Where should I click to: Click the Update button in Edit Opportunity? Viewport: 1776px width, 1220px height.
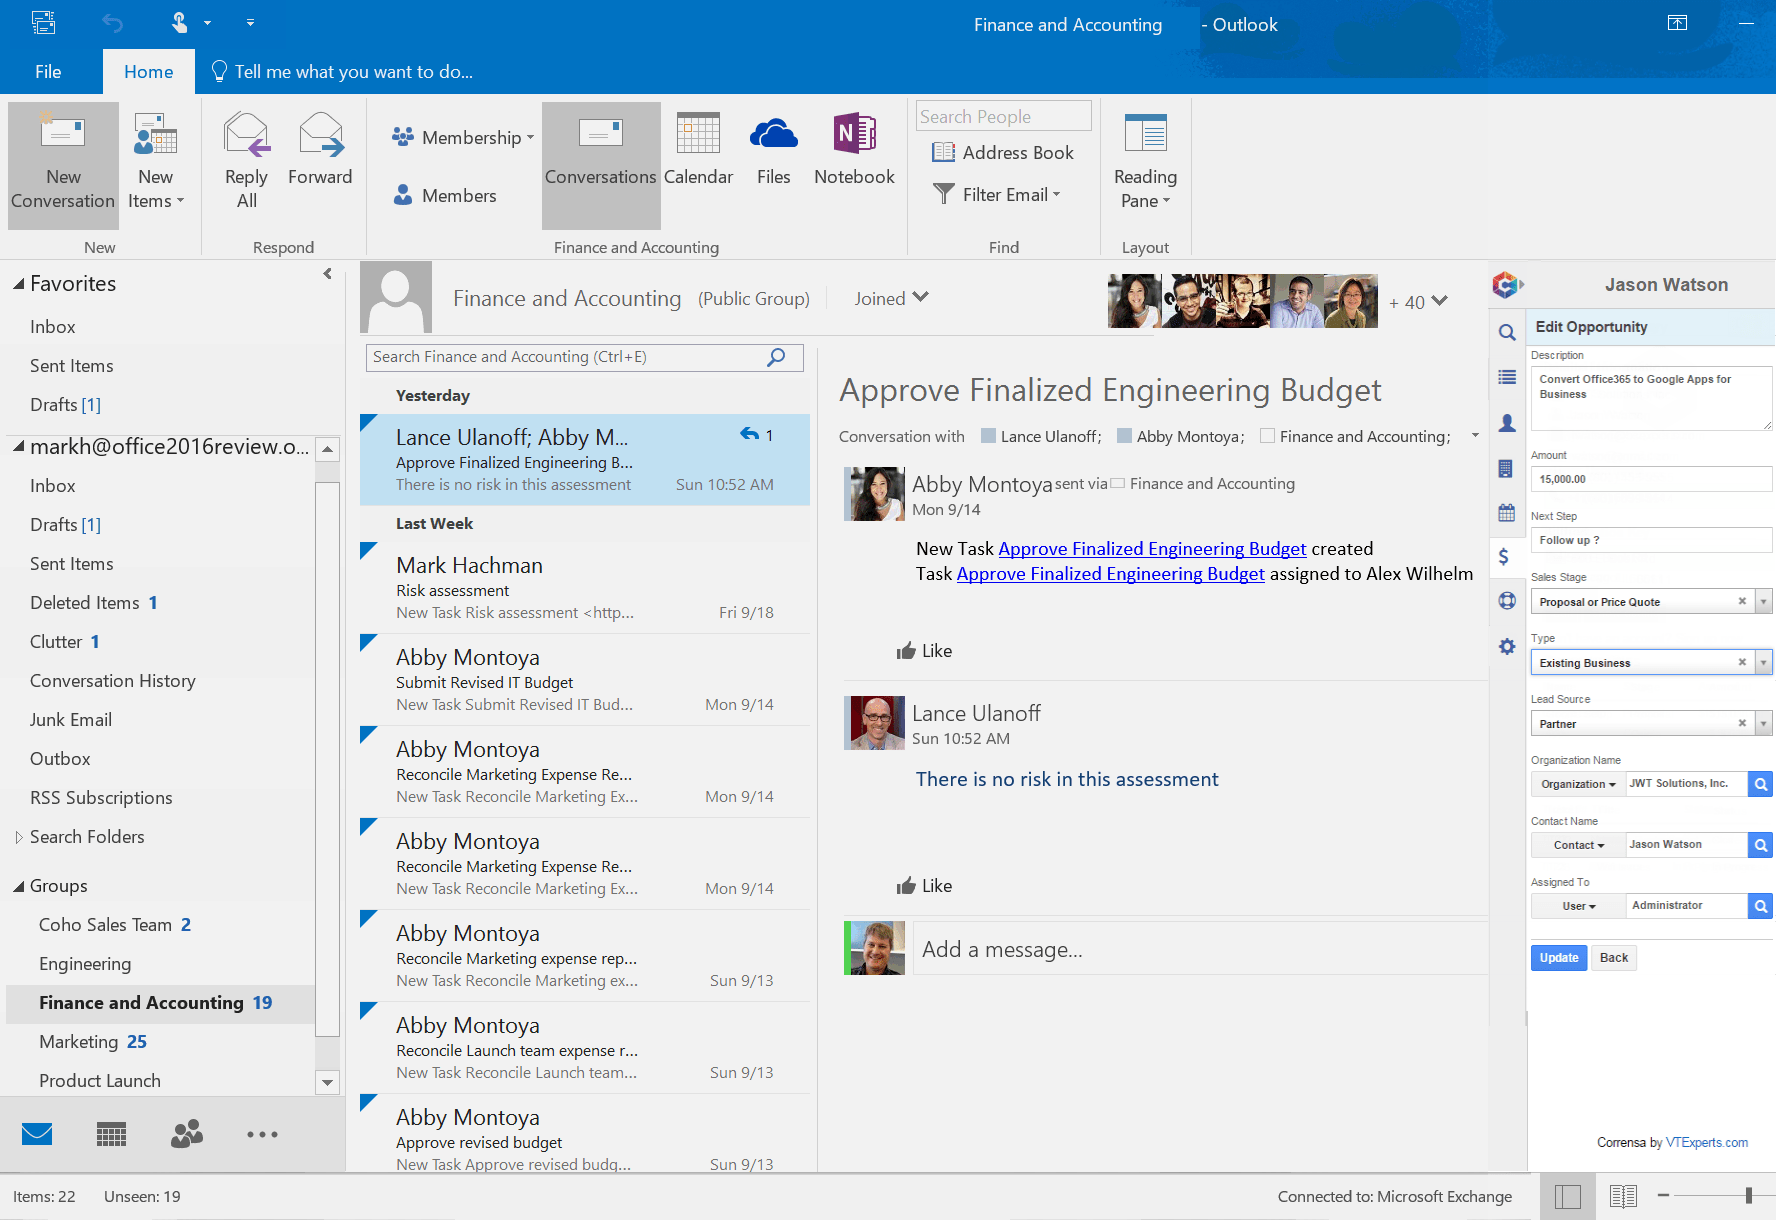1558,957
